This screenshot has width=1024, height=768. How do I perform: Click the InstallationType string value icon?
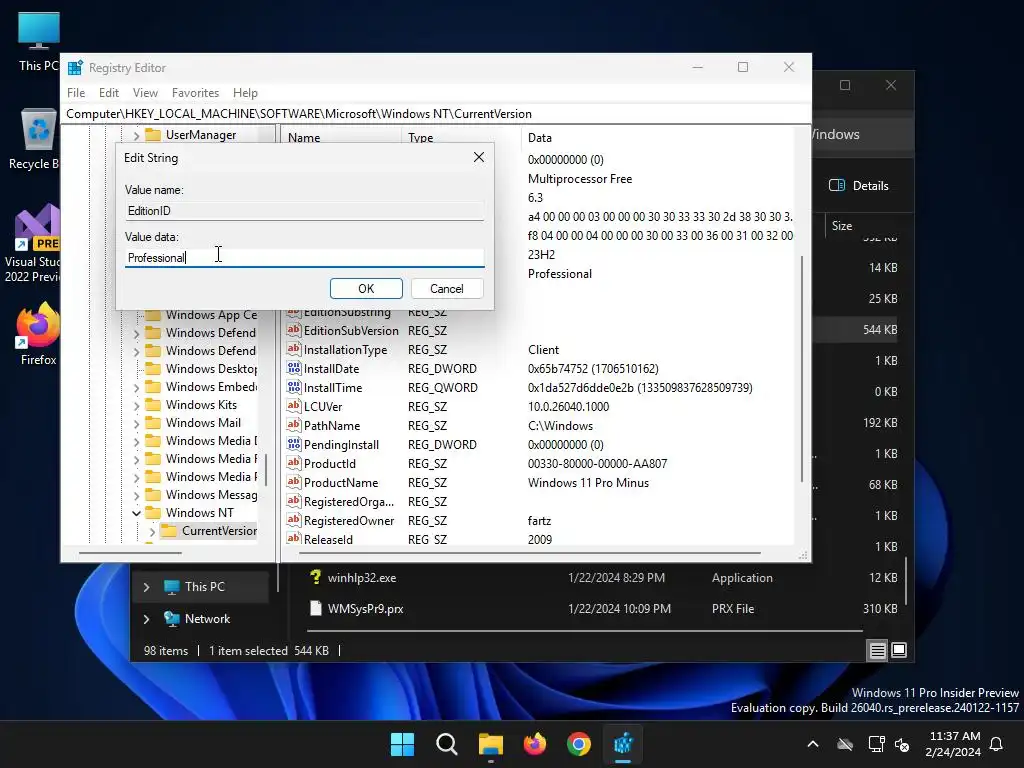click(x=294, y=349)
